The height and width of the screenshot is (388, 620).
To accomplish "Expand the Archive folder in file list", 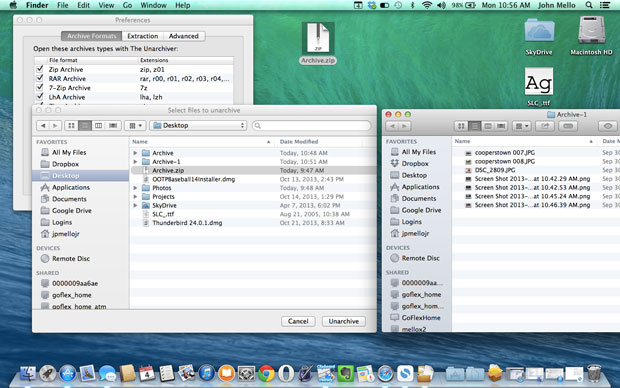I will pos(135,153).
